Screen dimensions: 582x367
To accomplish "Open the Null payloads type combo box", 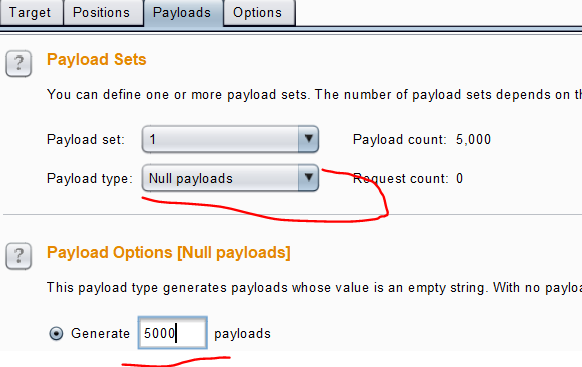I will coord(230,178).
